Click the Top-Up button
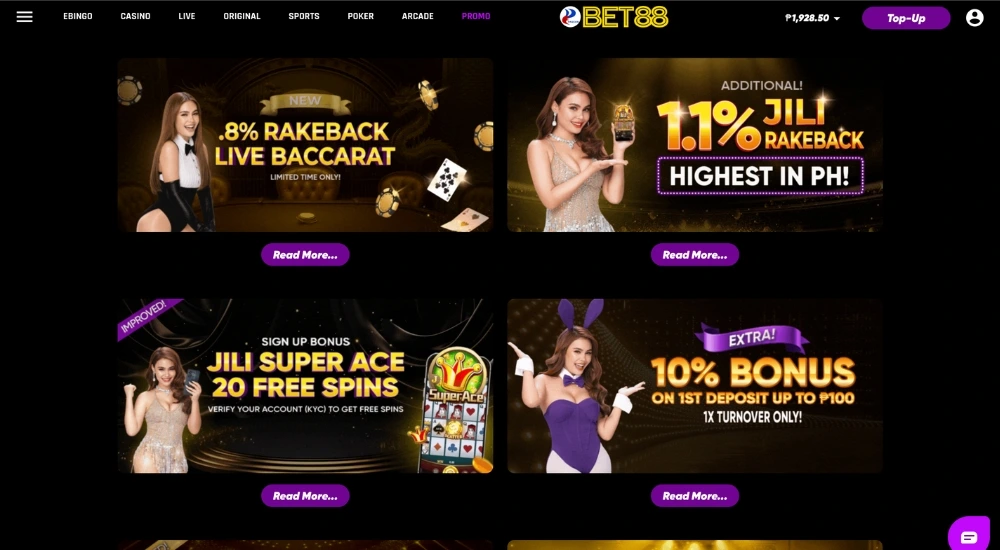This screenshot has width=1000, height=550. tap(906, 18)
